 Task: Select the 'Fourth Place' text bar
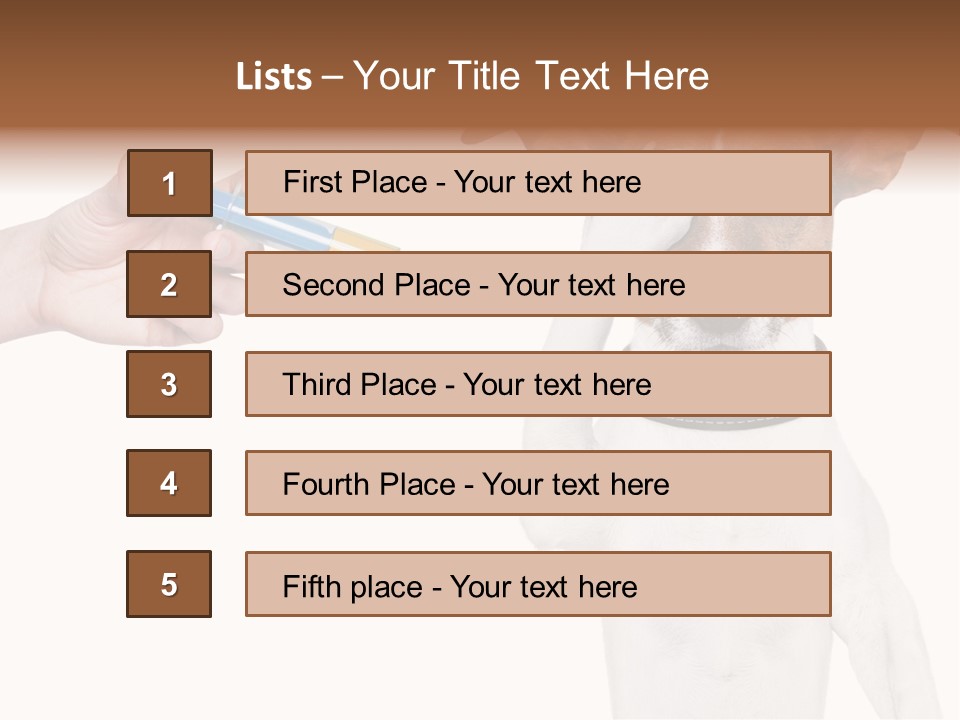538,483
